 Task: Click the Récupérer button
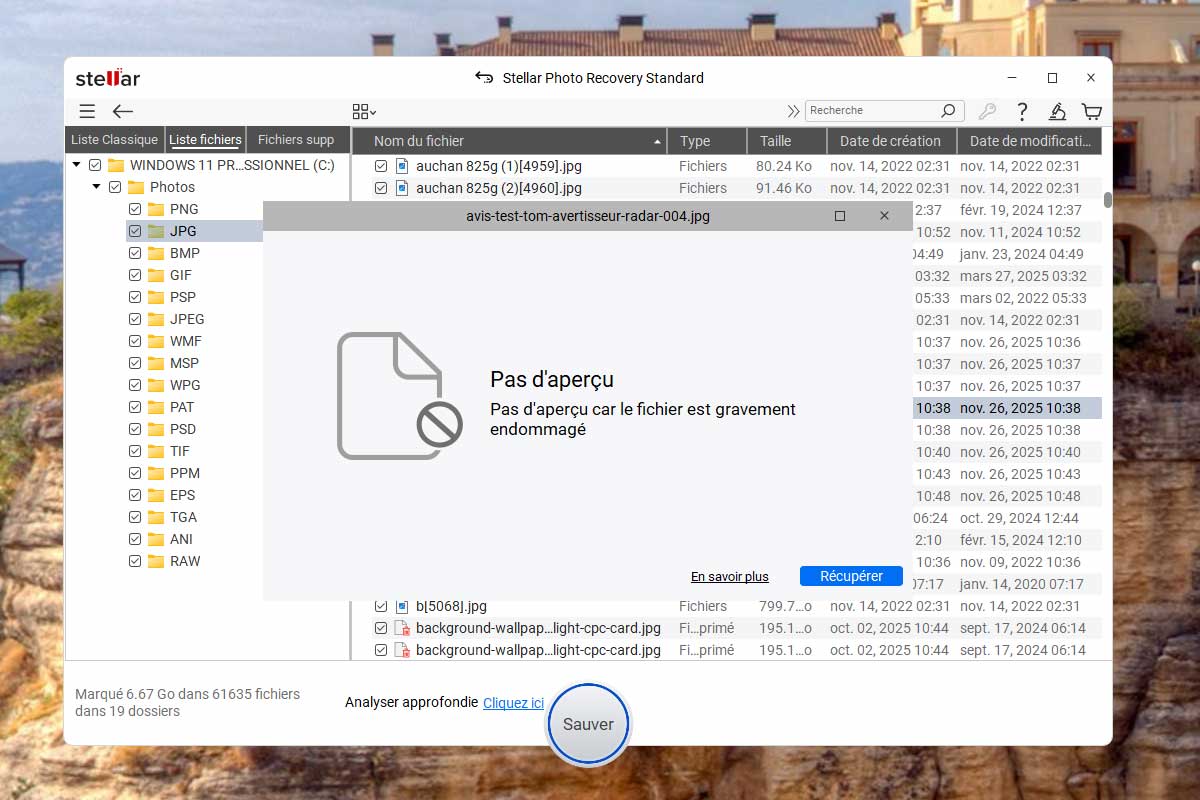coord(851,576)
